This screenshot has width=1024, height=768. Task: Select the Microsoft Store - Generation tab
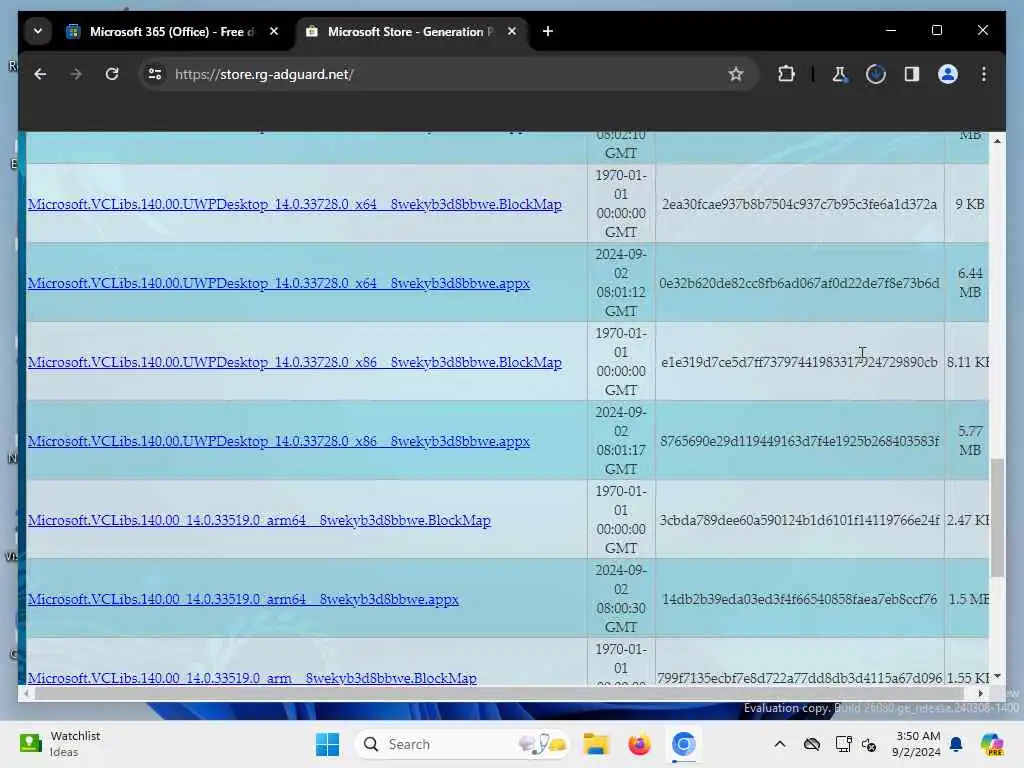[x=410, y=31]
